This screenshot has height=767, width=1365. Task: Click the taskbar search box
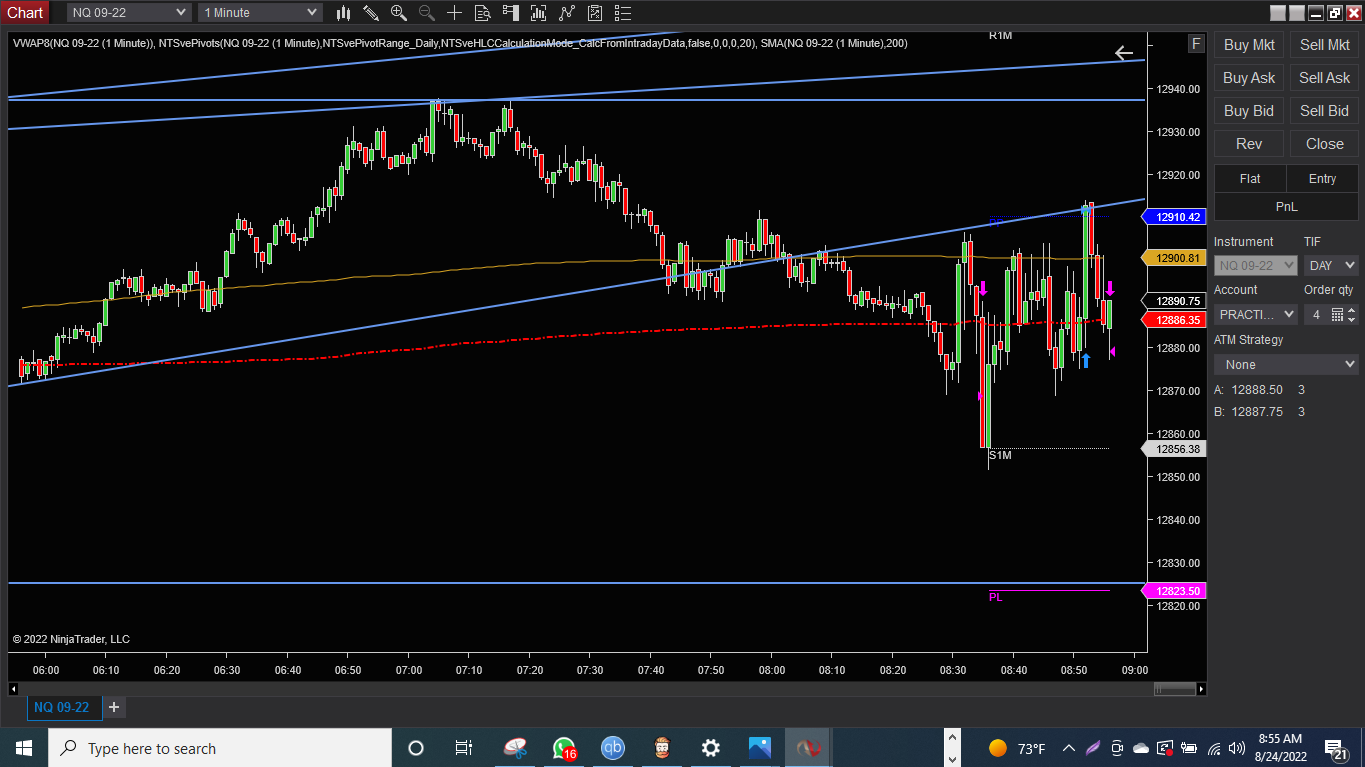point(220,748)
